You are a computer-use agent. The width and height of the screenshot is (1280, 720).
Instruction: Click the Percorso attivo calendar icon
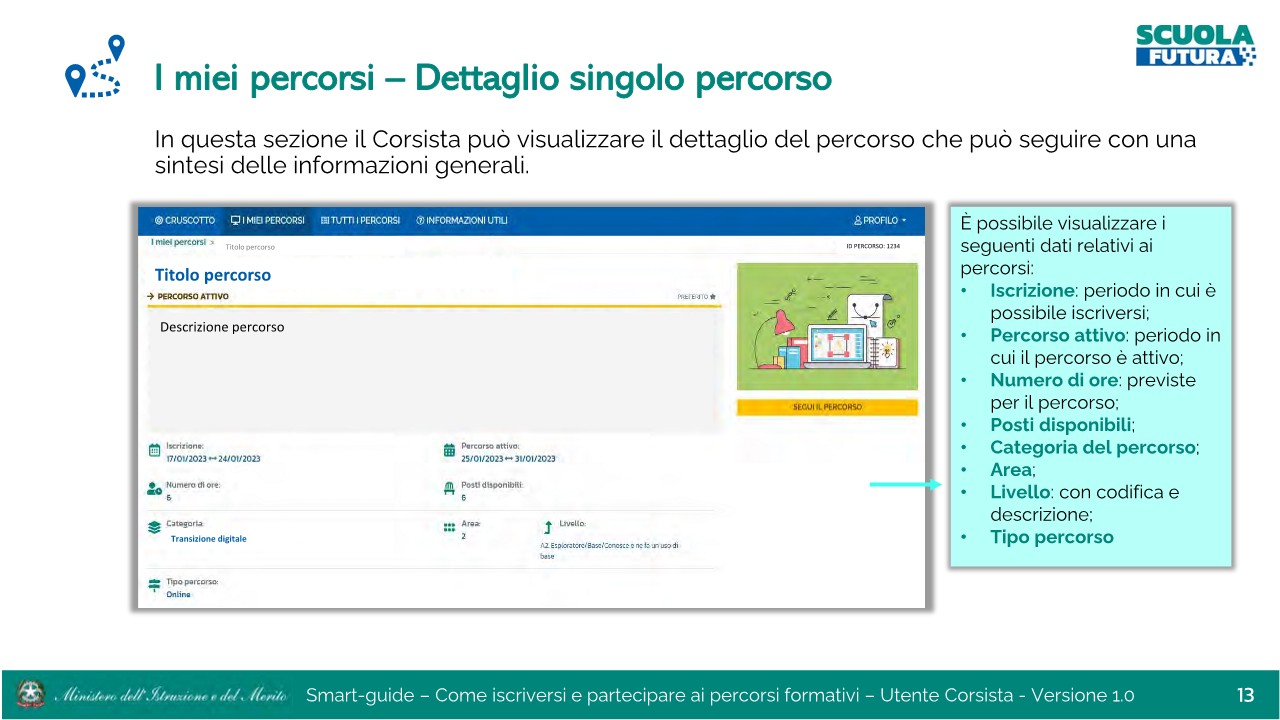click(449, 451)
